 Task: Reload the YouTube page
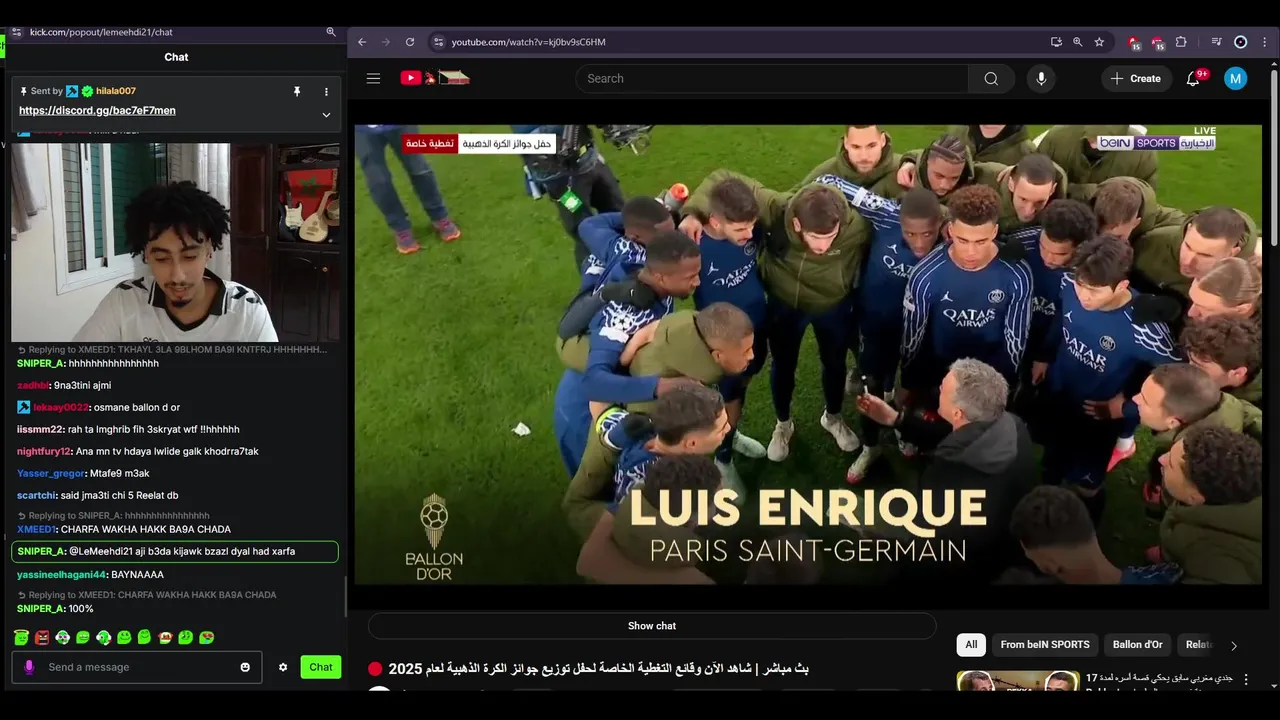click(x=410, y=42)
